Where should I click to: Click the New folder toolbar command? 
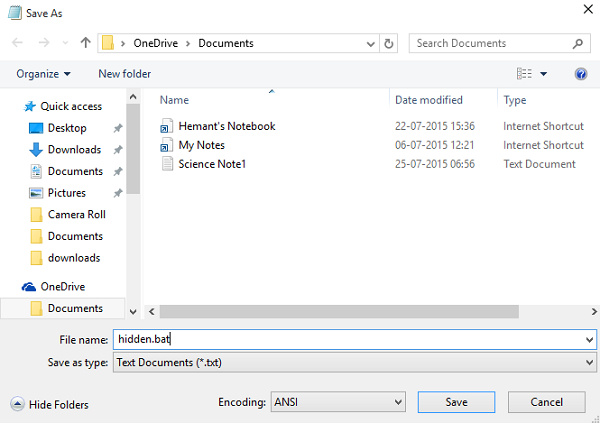[125, 74]
